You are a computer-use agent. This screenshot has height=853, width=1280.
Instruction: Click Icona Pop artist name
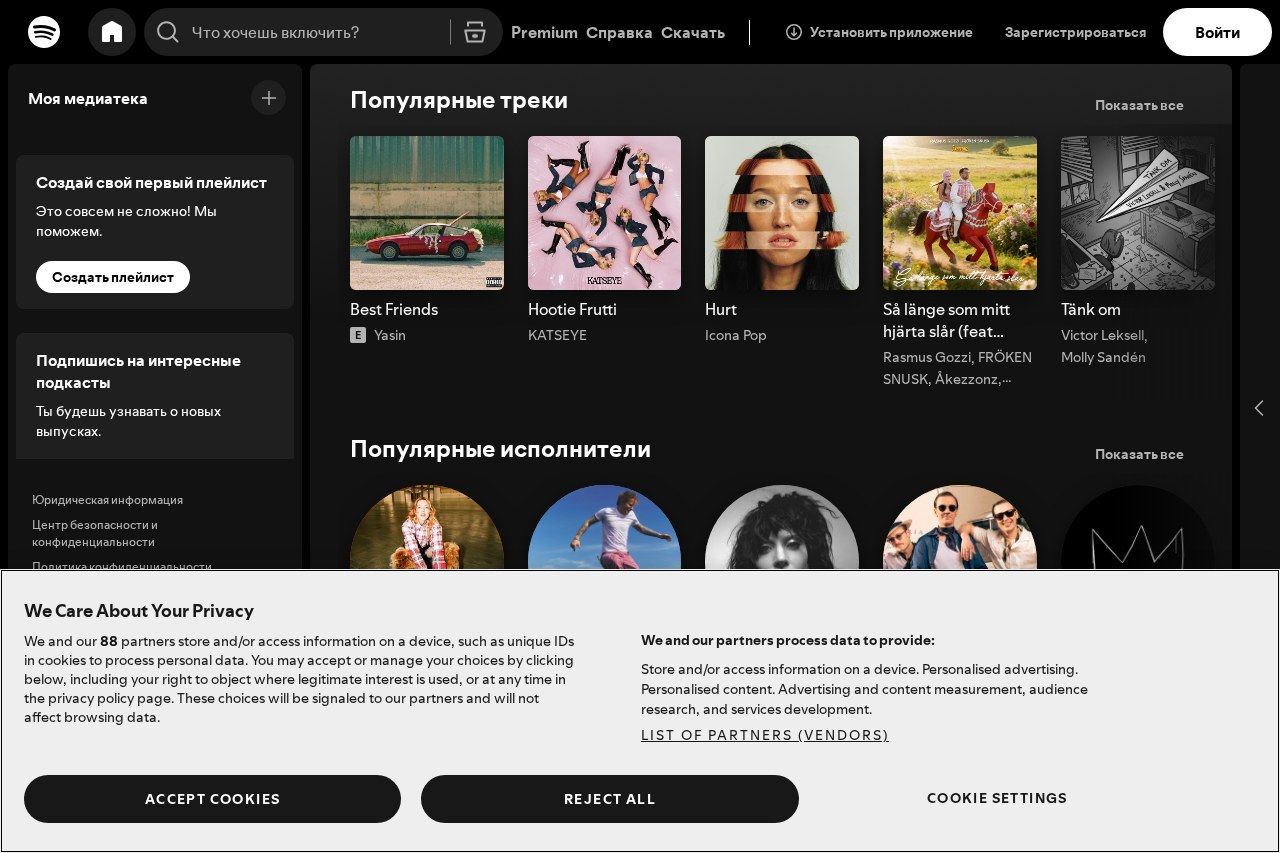(x=736, y=335)
